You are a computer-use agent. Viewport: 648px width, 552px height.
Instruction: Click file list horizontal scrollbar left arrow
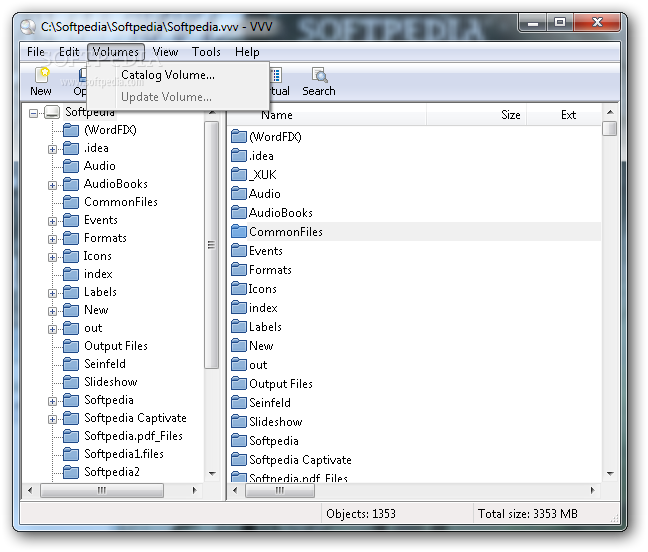coord(236,490)
